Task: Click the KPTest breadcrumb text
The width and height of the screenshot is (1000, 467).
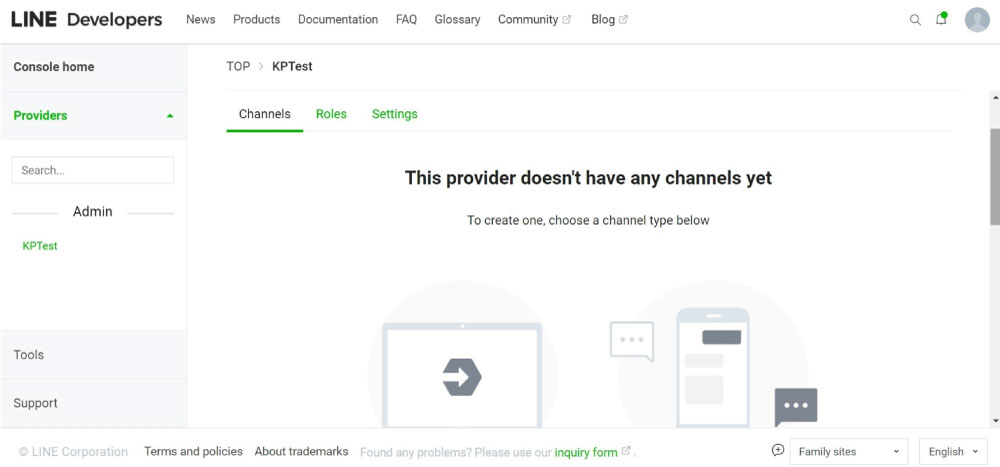Action: [x=292, y=66]
